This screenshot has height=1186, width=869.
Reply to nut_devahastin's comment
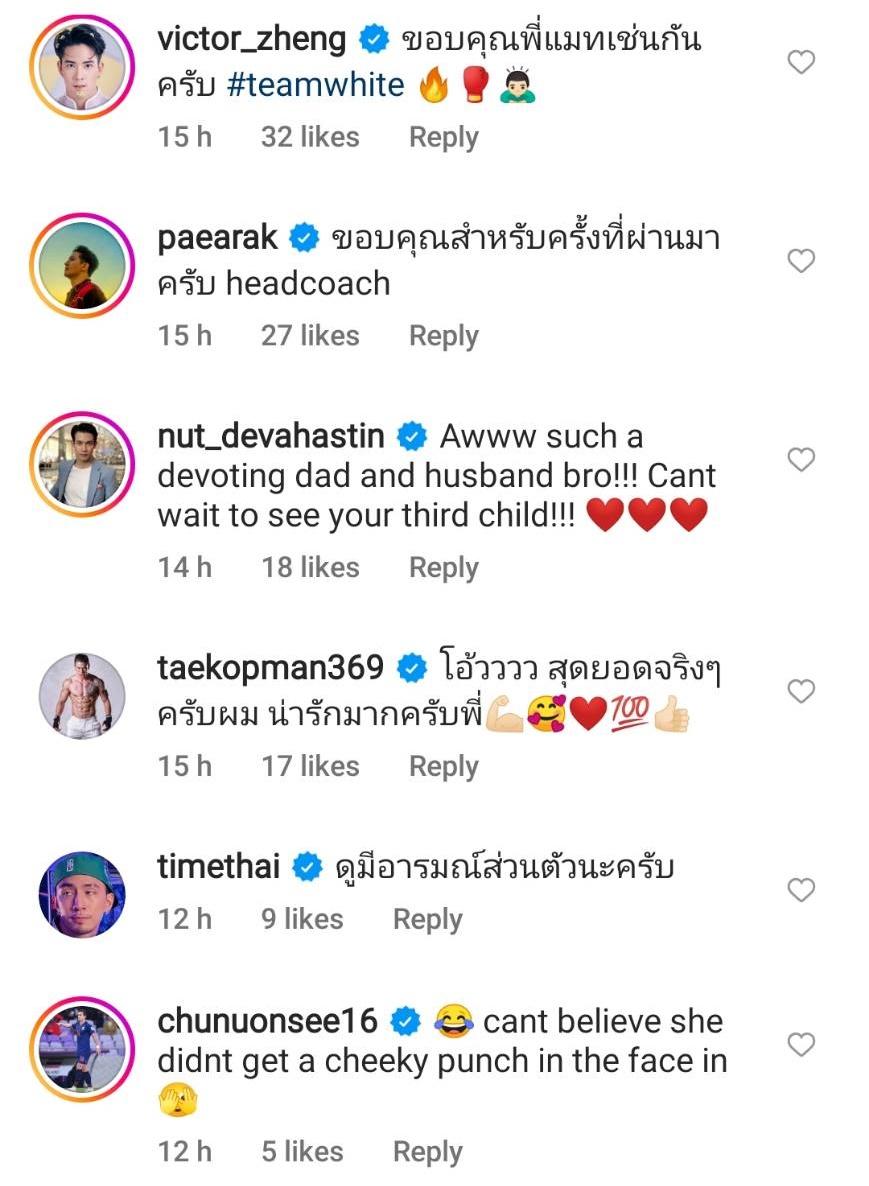point(443,568)
